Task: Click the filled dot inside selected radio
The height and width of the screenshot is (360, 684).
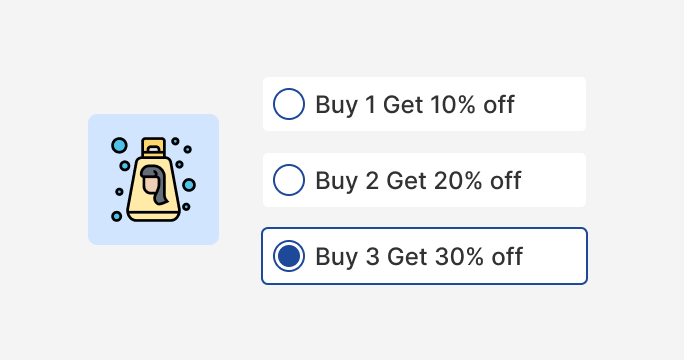Action: [x=289, y=256]
